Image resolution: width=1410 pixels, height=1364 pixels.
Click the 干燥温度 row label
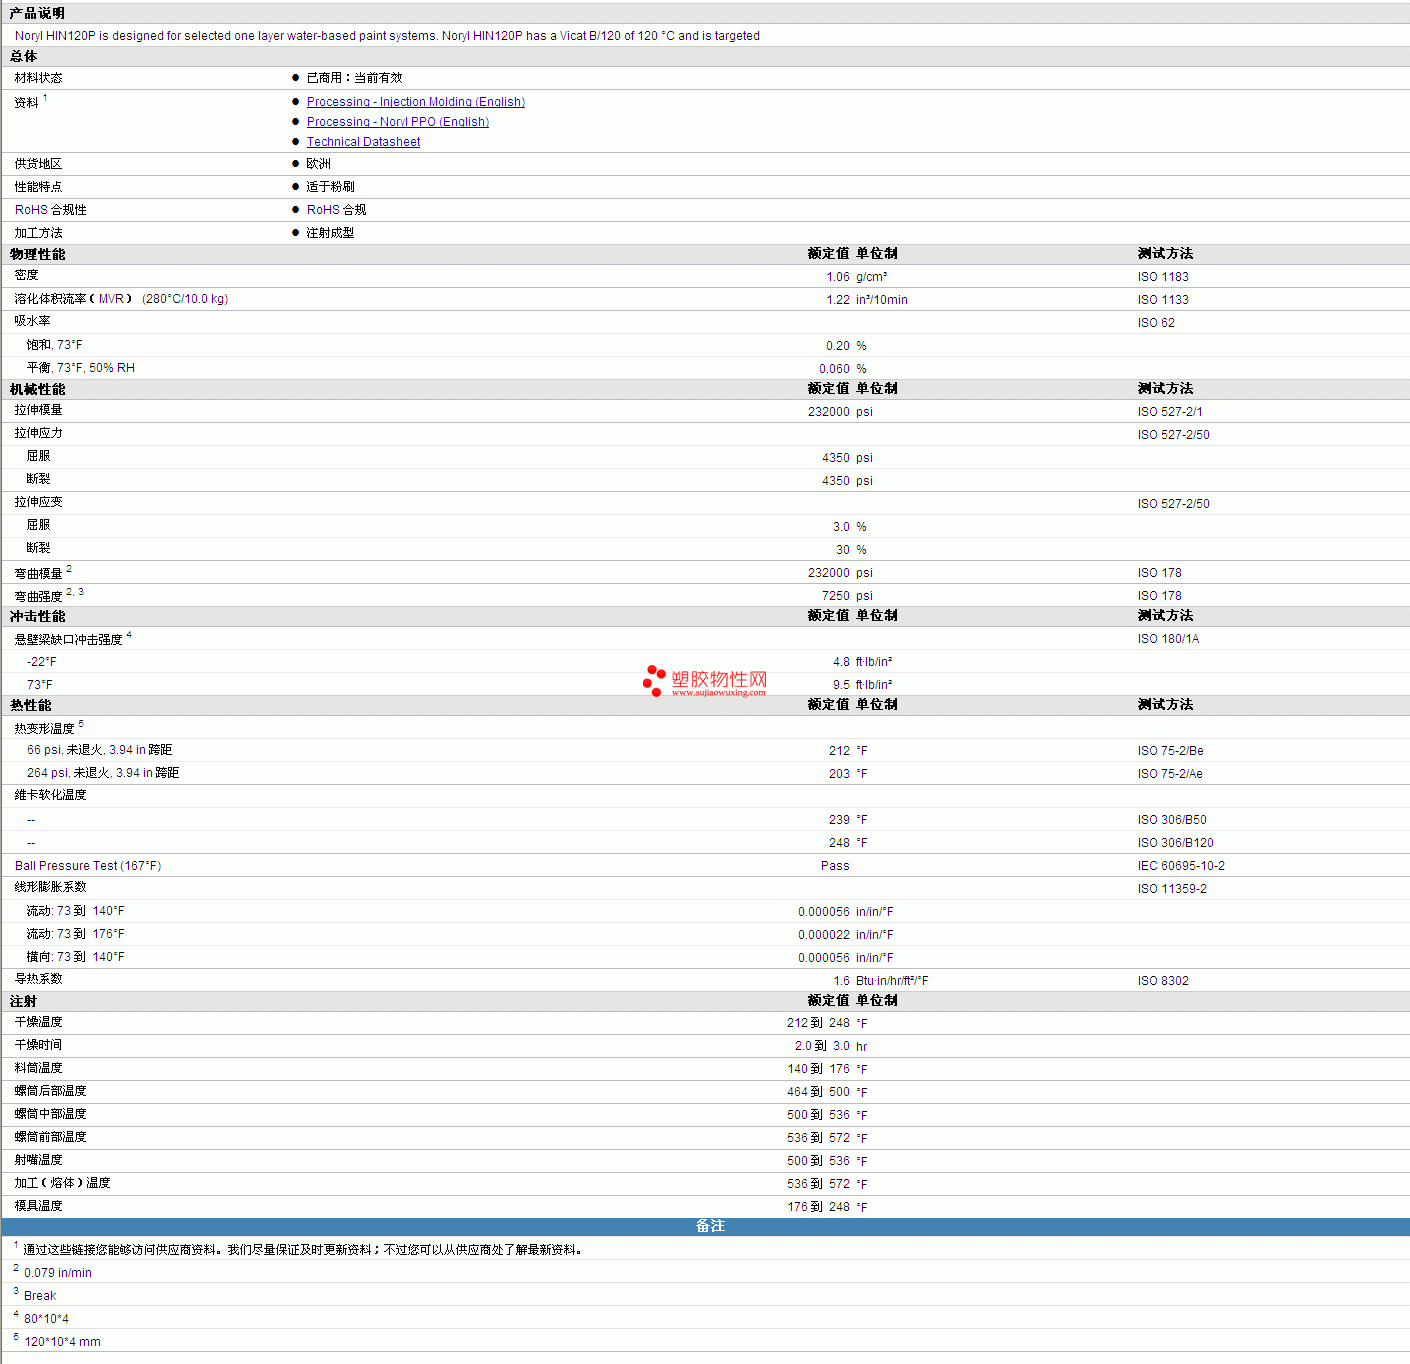click(x=38, y=1022)
